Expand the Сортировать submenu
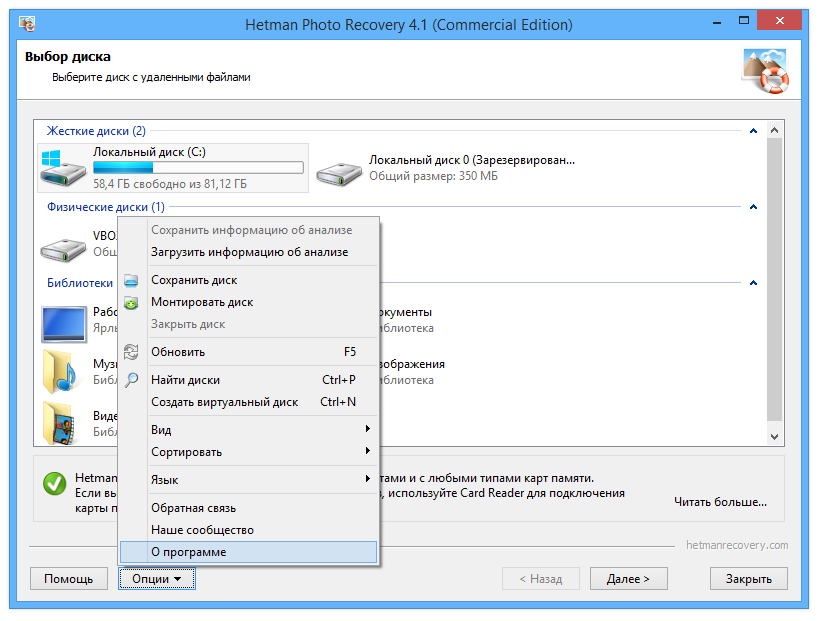 coord(248,452)
